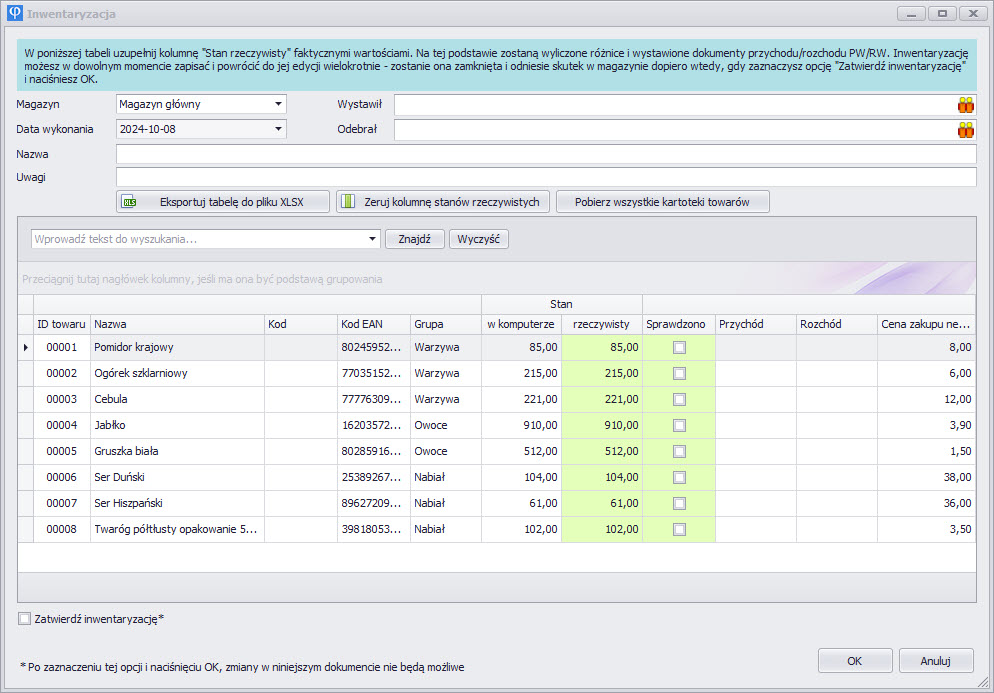The height and width of the screenshot is (693, 994).
Task: Expand the Data wykonania date picker
Action: point(278,129)
